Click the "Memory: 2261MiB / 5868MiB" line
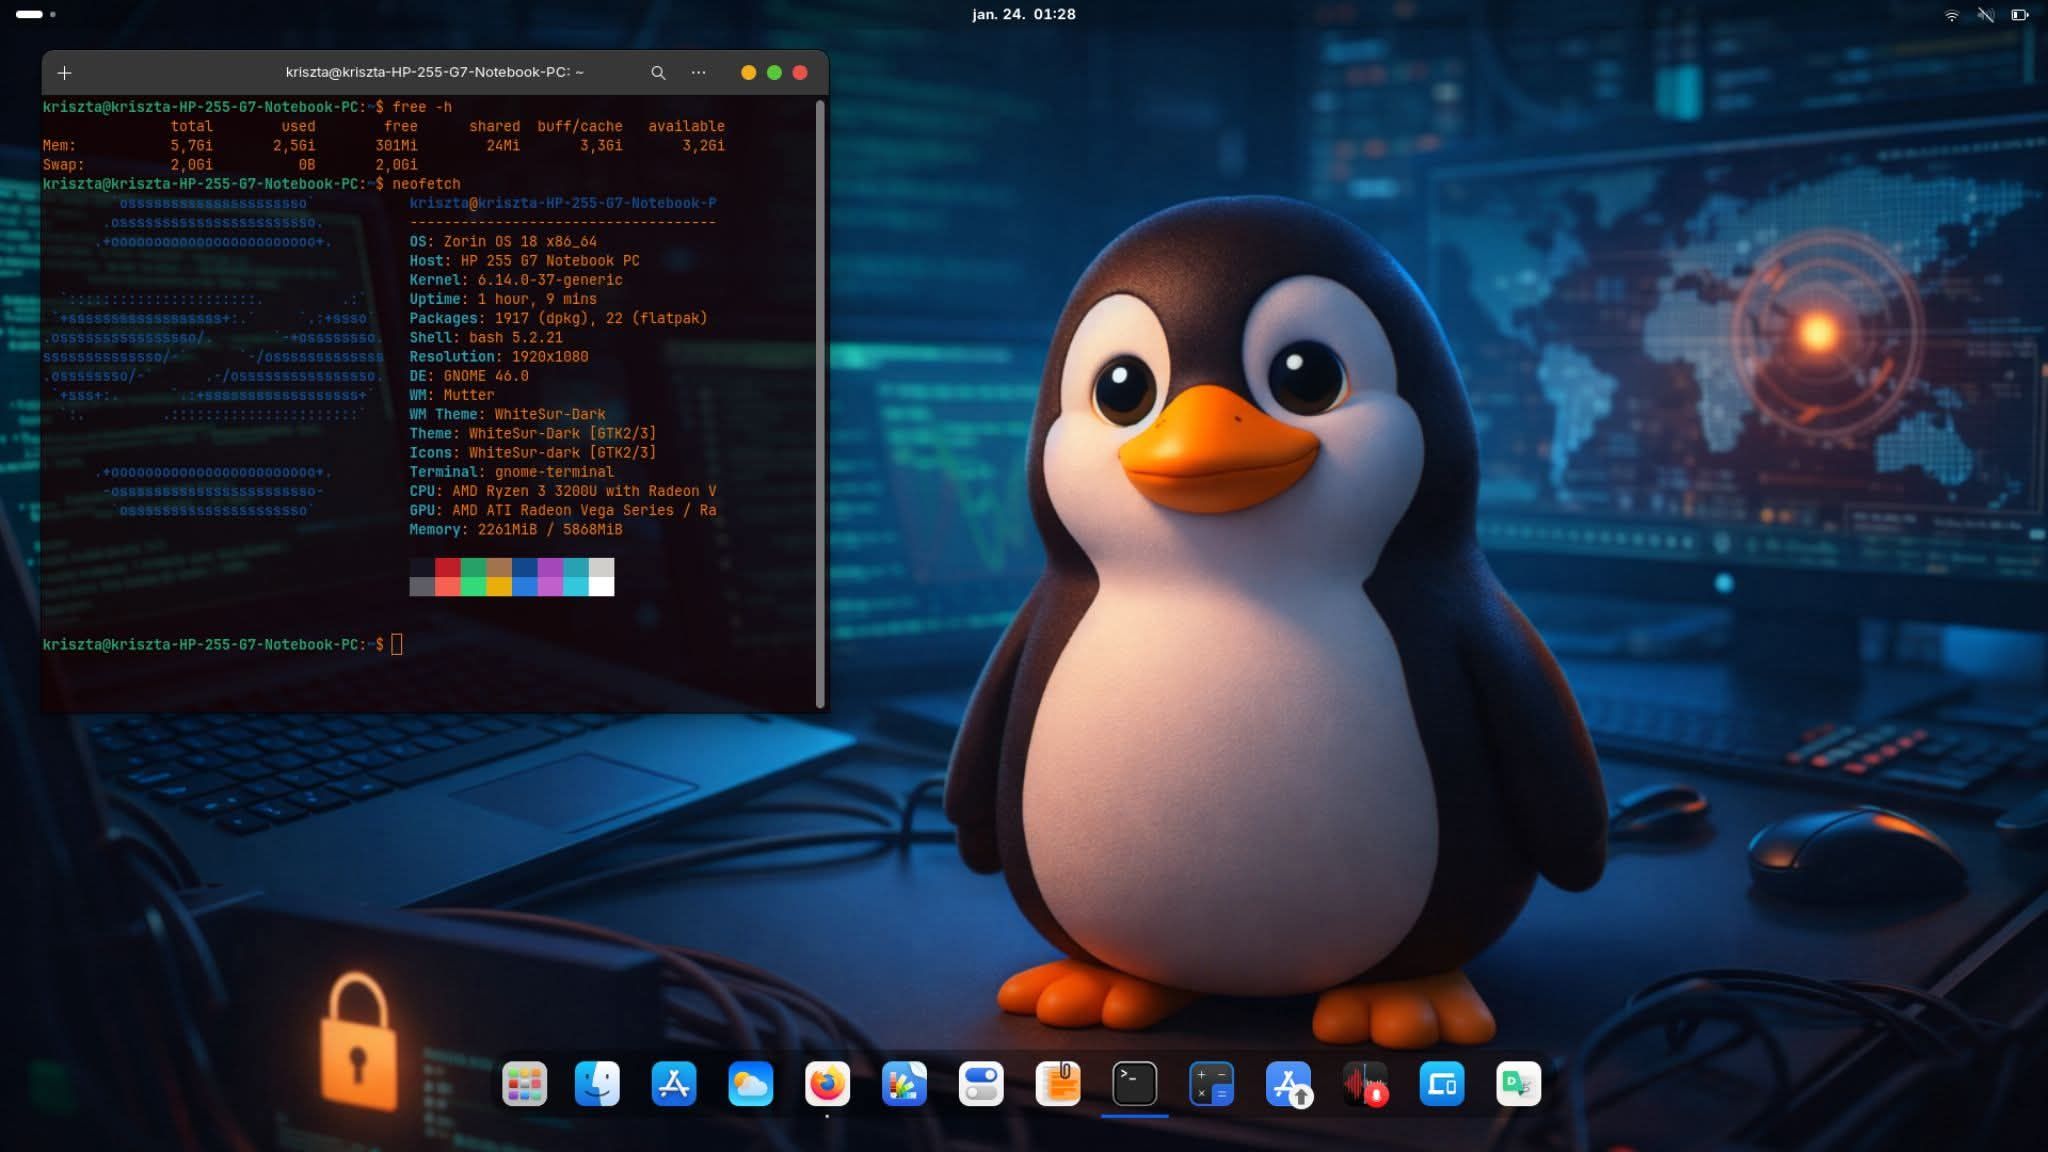The height and width of the screenshot is (1152, 2048). click(x=516, y=530)
